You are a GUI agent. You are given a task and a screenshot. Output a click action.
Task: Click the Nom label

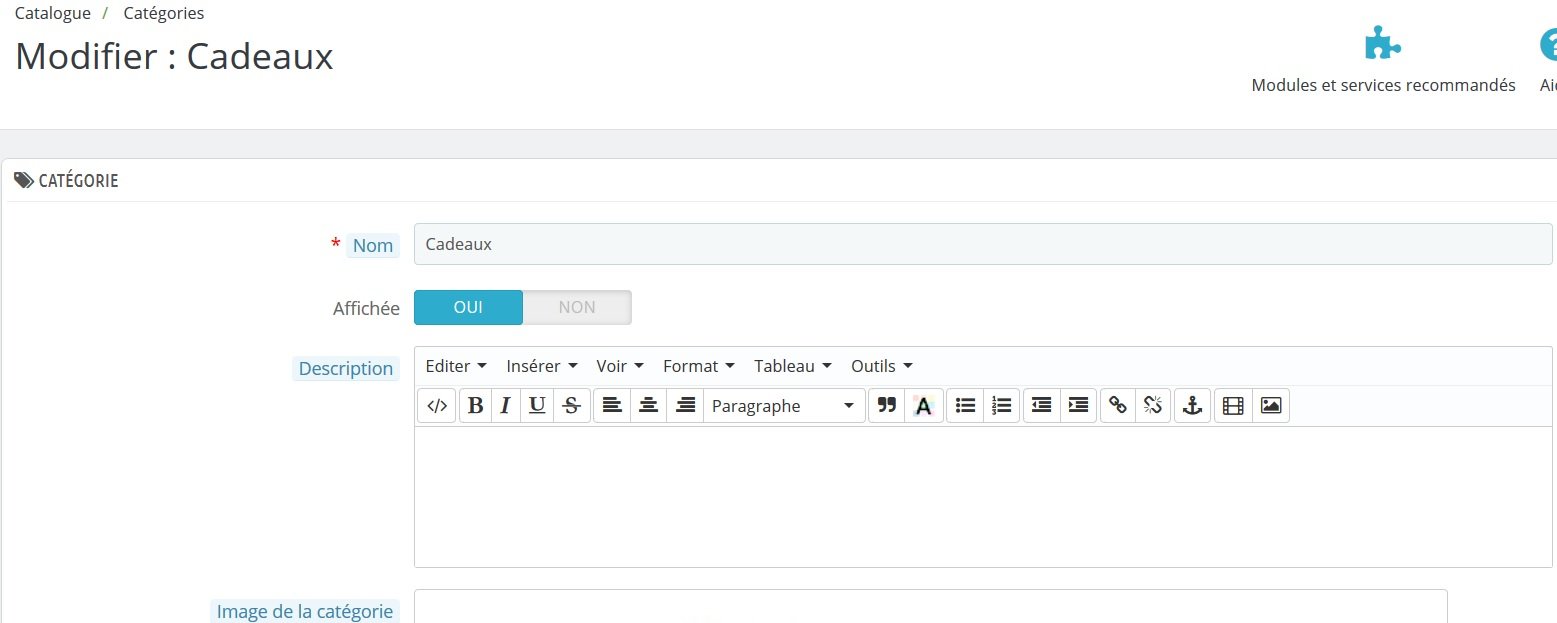[373, 245]
